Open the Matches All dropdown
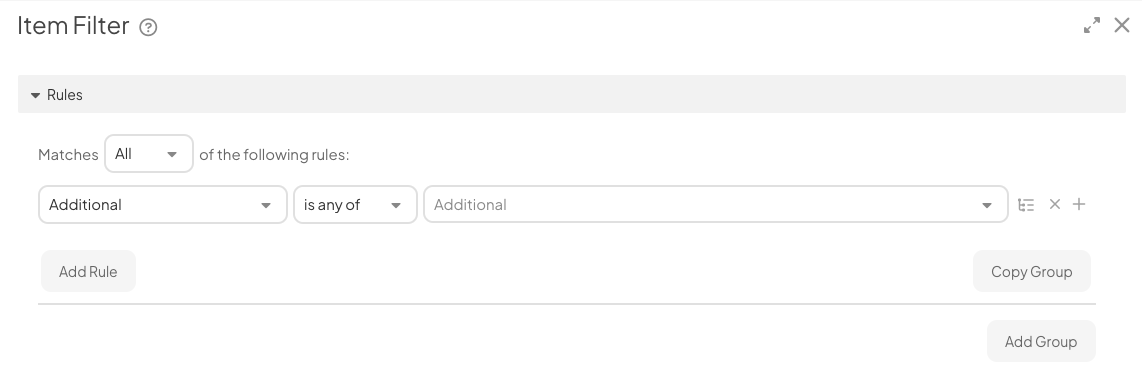The width and height of the screenshot is (1142, 373). 149,154
